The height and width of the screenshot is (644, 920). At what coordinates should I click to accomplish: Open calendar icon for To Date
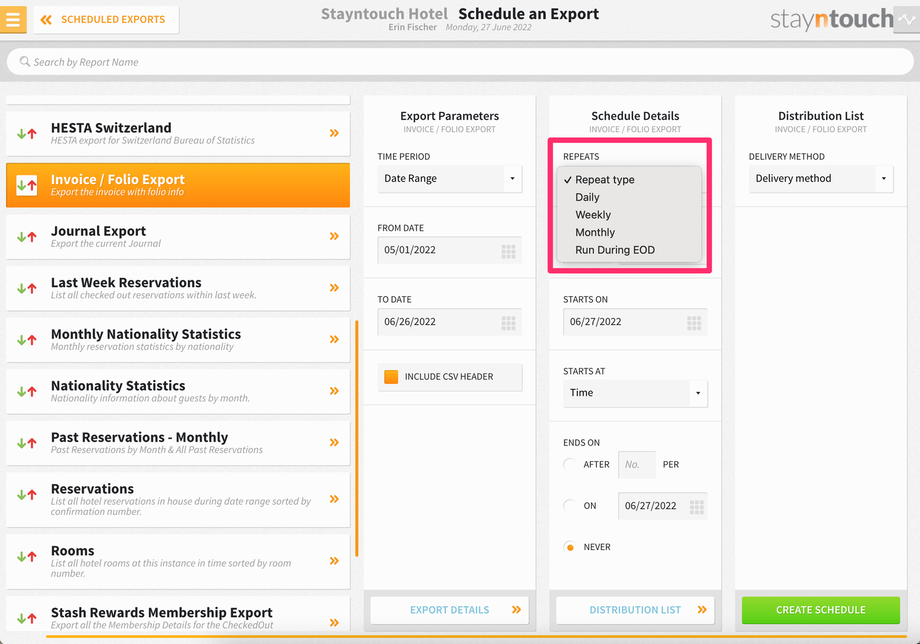[509, 323]
